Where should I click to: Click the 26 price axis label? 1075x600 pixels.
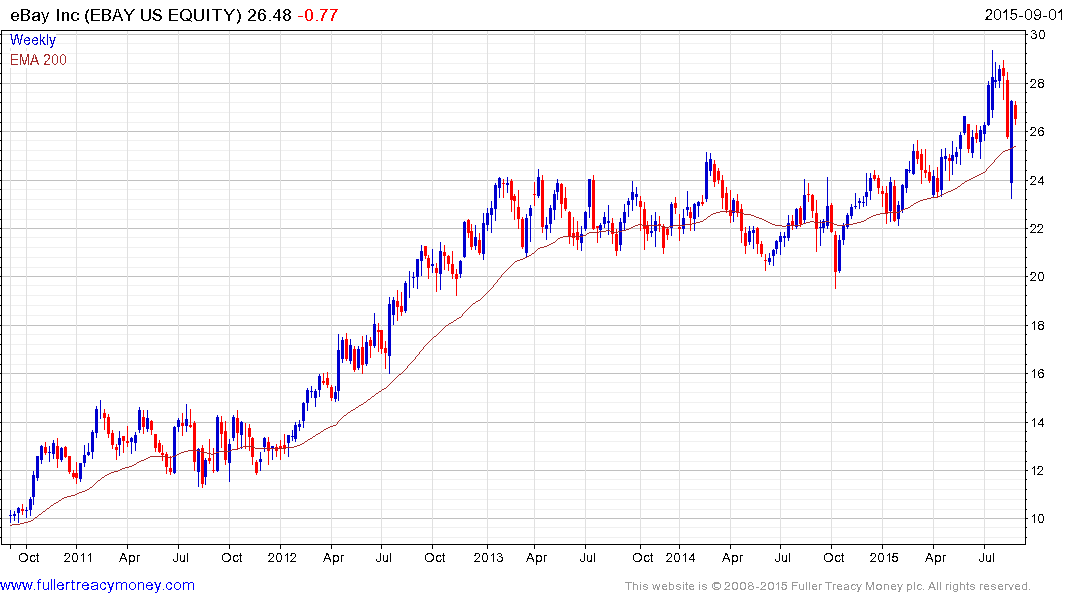[1038, 132]
